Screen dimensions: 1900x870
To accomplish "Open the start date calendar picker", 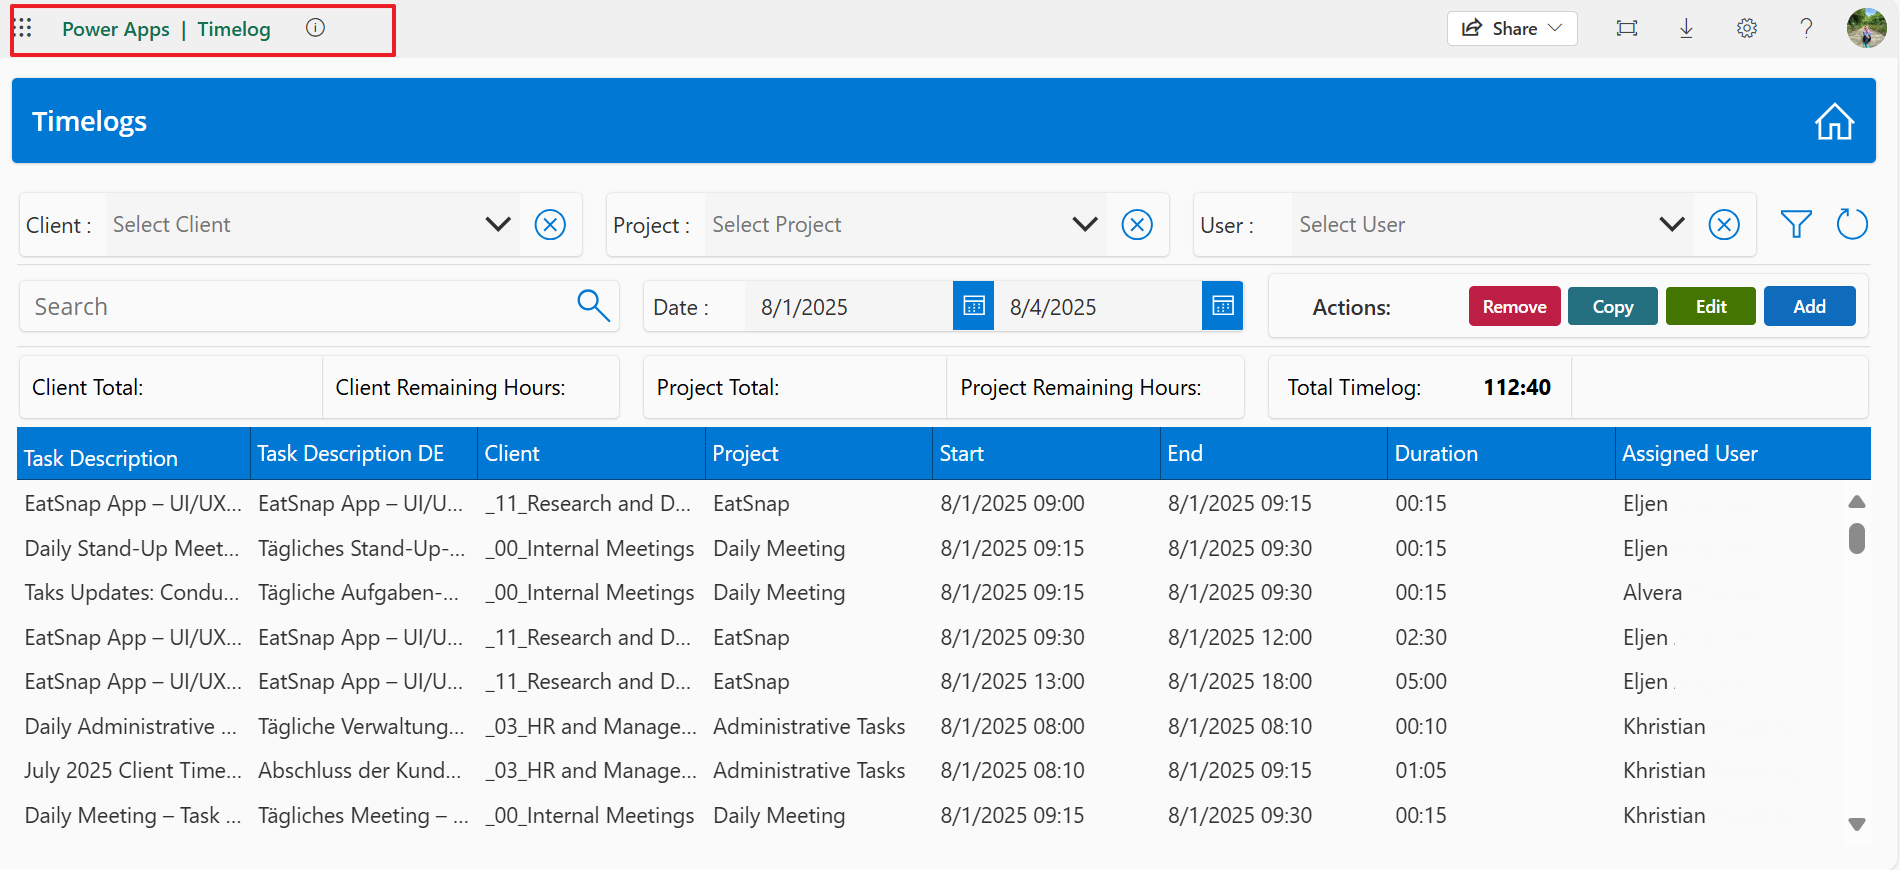I will click(973, 306).
